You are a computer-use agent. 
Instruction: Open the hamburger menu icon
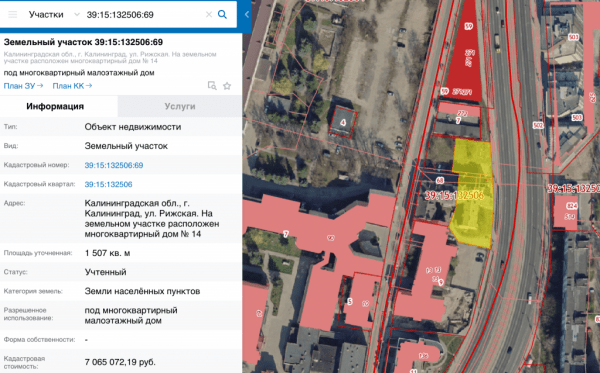point(13,15)
